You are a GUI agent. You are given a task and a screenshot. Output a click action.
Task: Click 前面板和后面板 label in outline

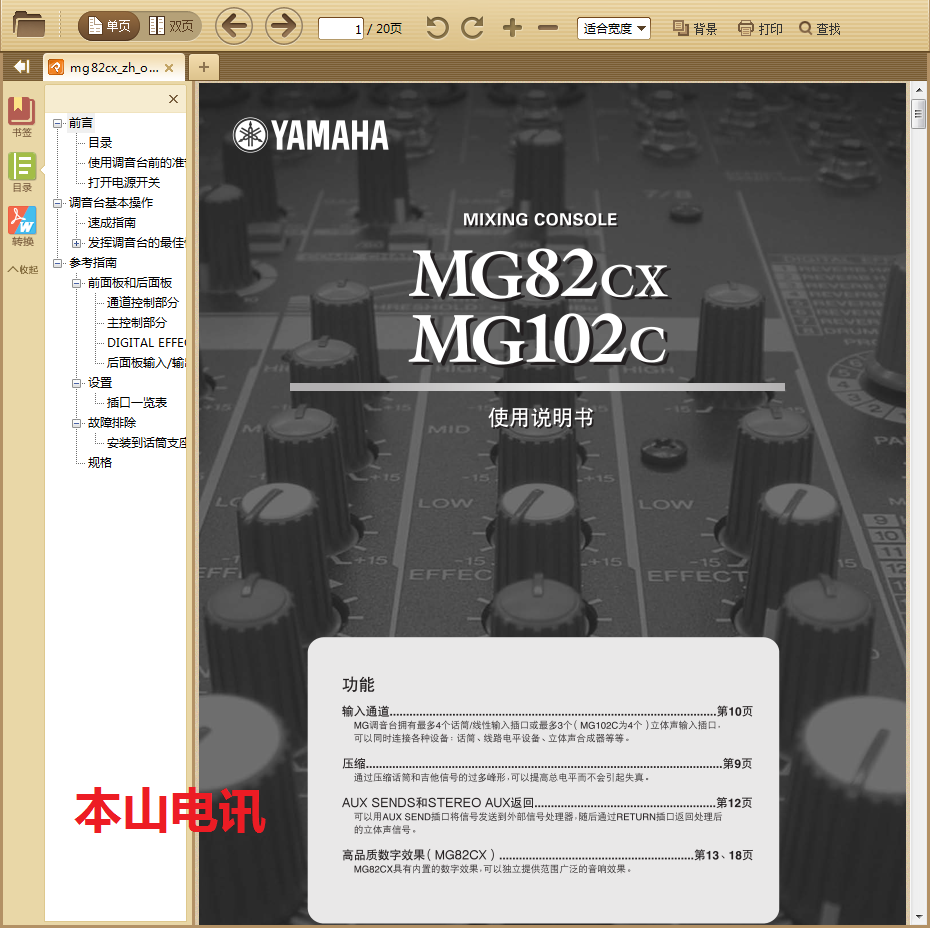[130, 283]
